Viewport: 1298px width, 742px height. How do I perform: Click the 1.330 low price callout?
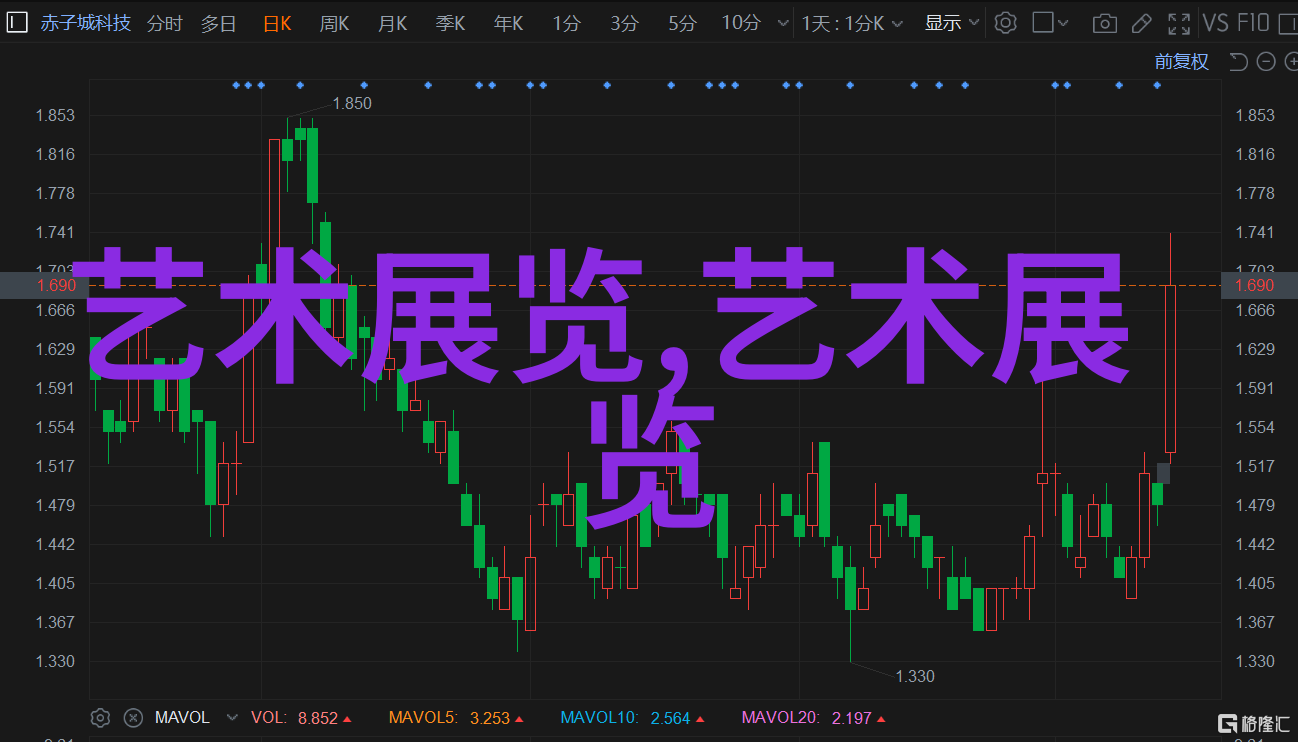pos(915,676)
